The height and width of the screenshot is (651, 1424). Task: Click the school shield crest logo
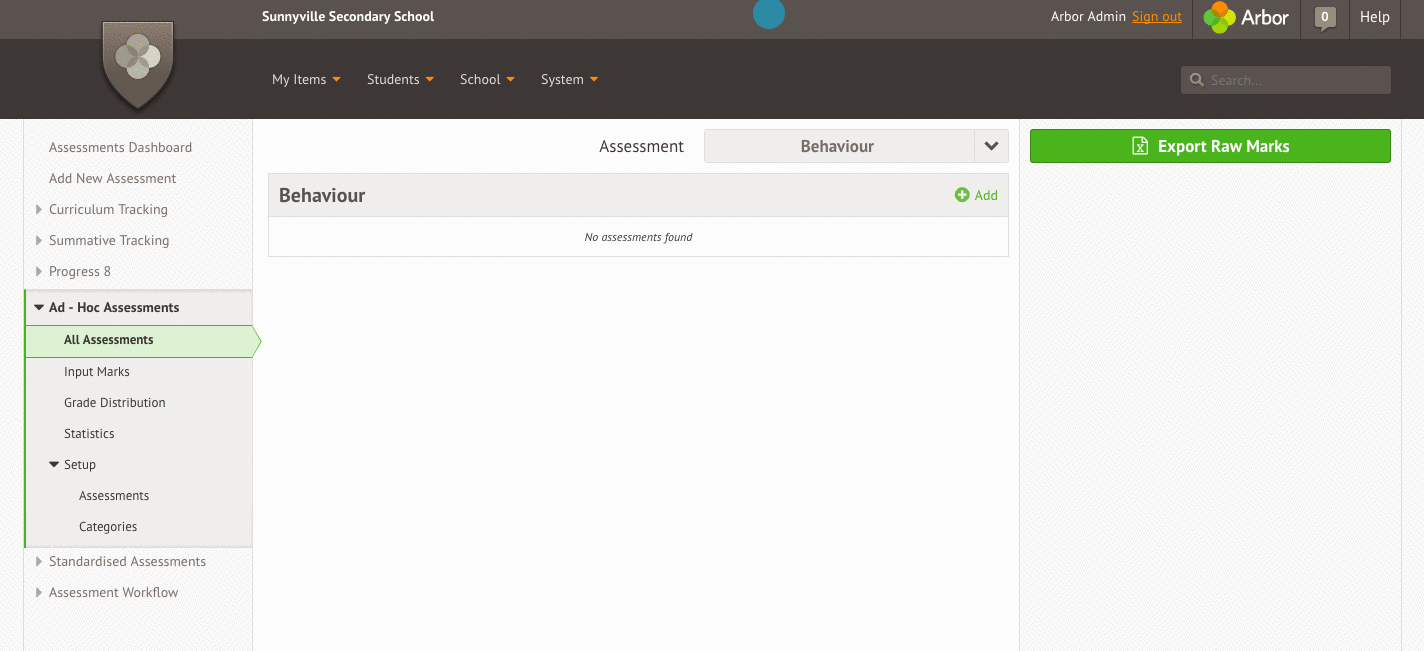coord(138,64)
